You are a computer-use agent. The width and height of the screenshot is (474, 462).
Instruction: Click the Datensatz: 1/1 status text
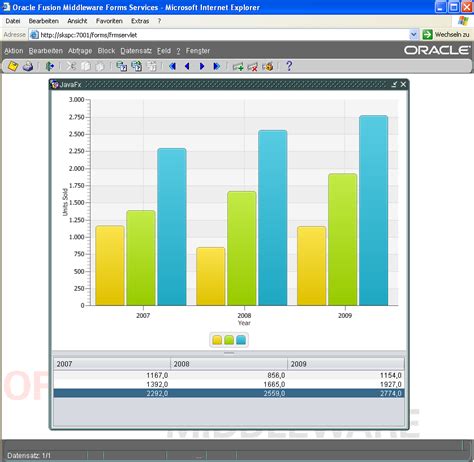point(29,455)
